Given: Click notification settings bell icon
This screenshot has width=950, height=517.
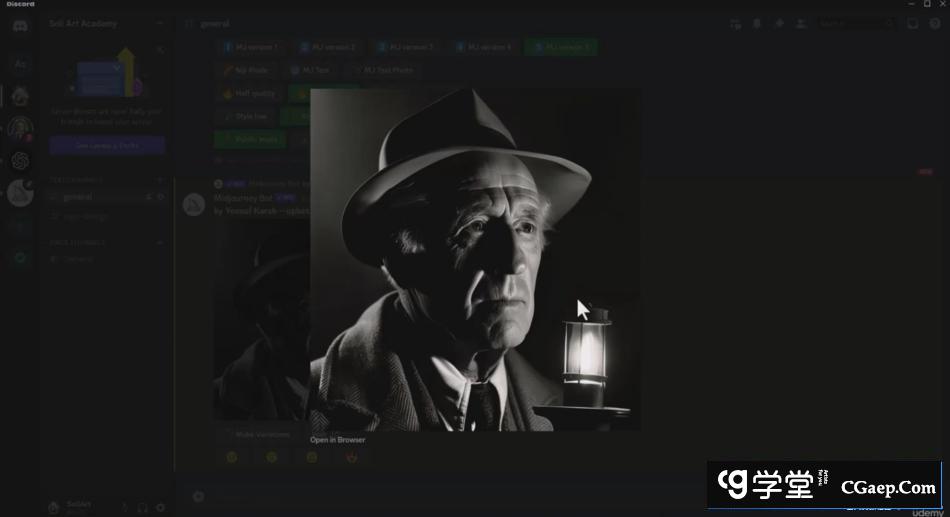Looking at the screenshot, I should [757, 23].
